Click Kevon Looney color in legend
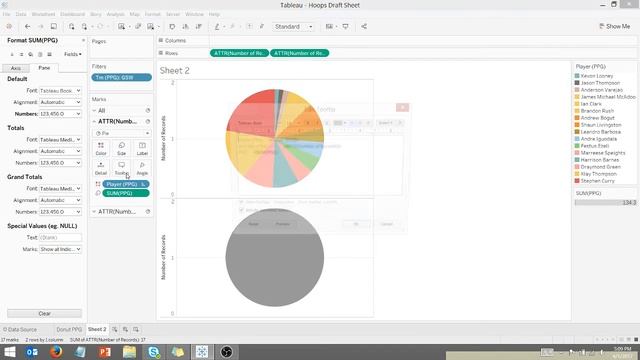The width and height of the screenshot is (640, 360). [x=577, y=76]
